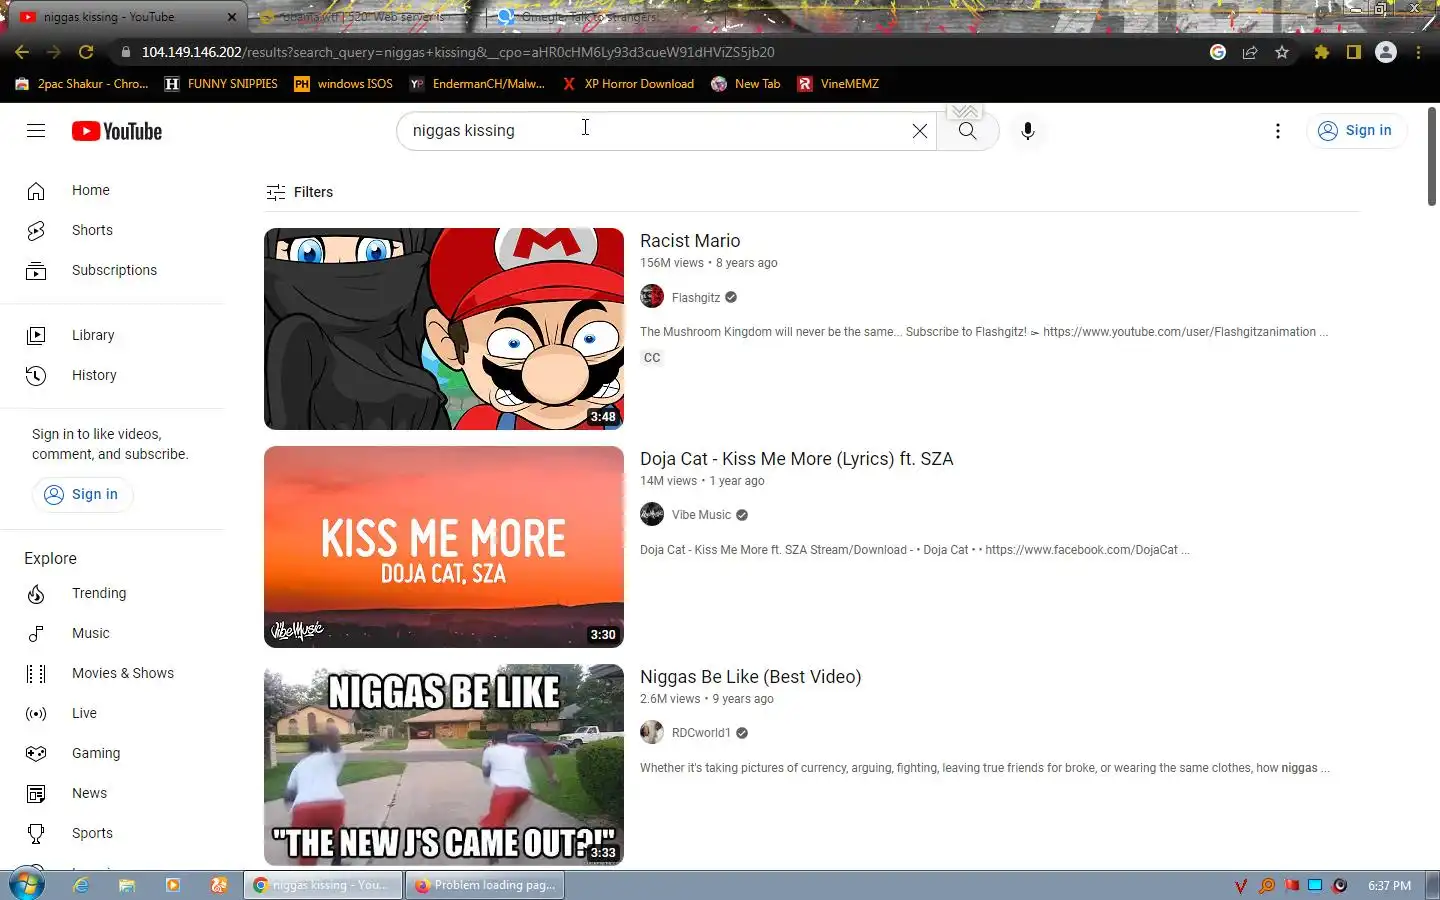
Task: Open the Chrome three-dot menu
Action: coord(1418,52)
